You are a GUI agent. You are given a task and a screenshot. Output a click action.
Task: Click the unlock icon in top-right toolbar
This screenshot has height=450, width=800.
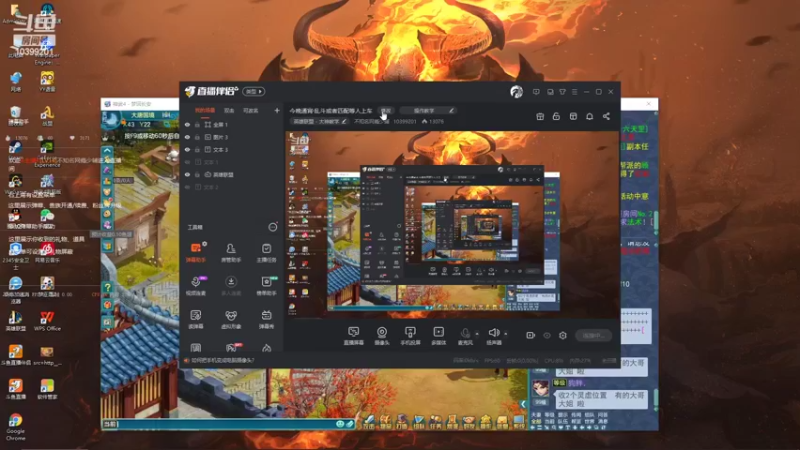tap(556, 116)
